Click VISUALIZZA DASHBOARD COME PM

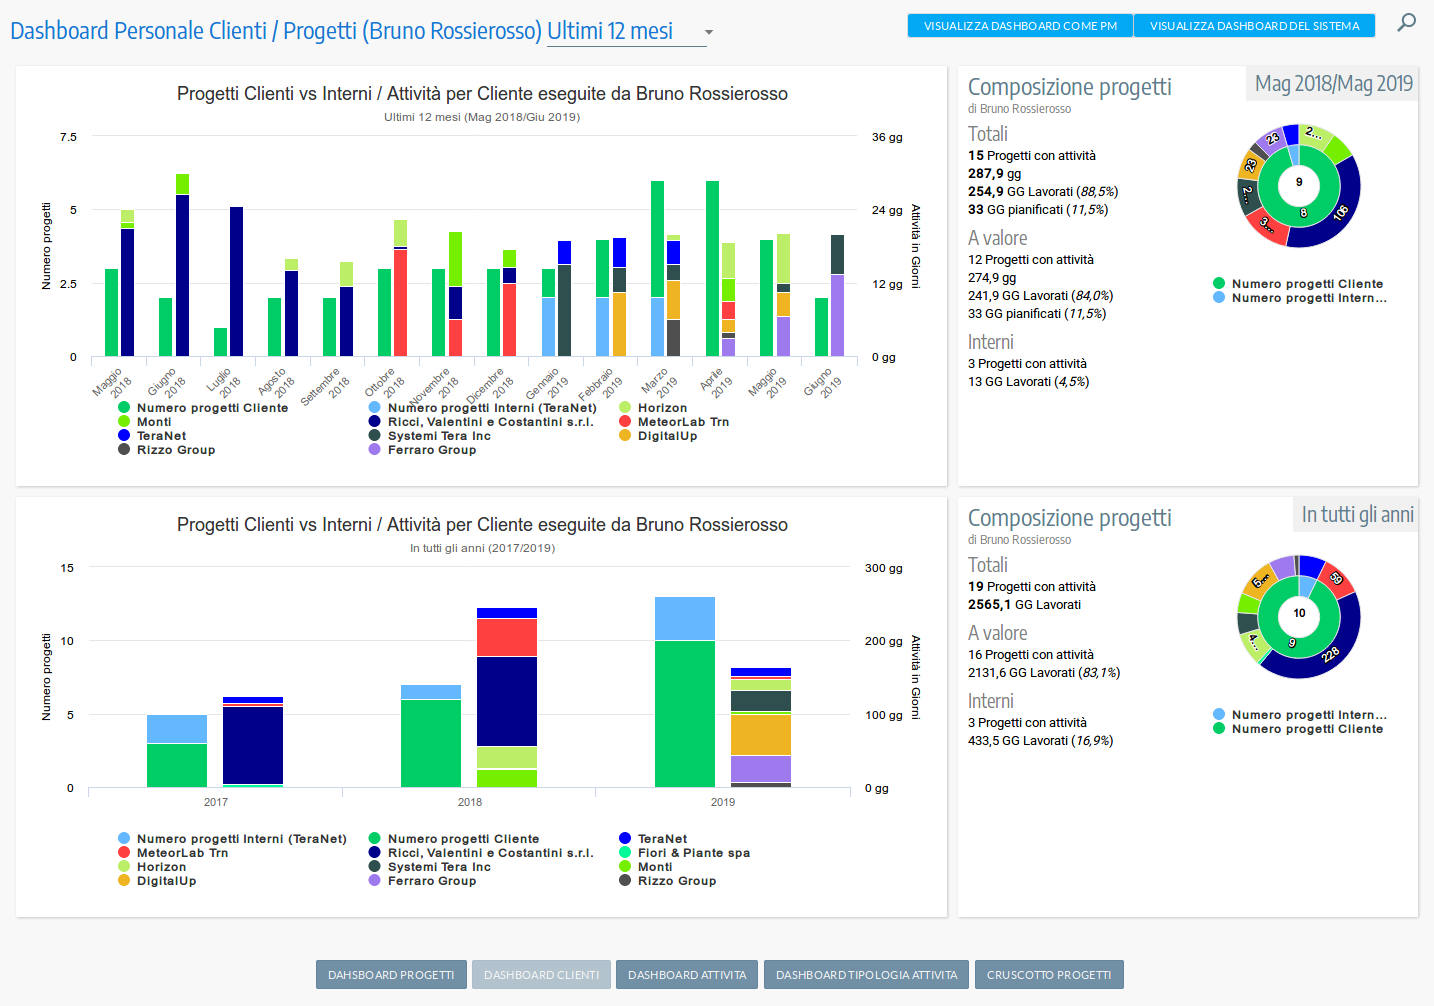(1019, 25)
